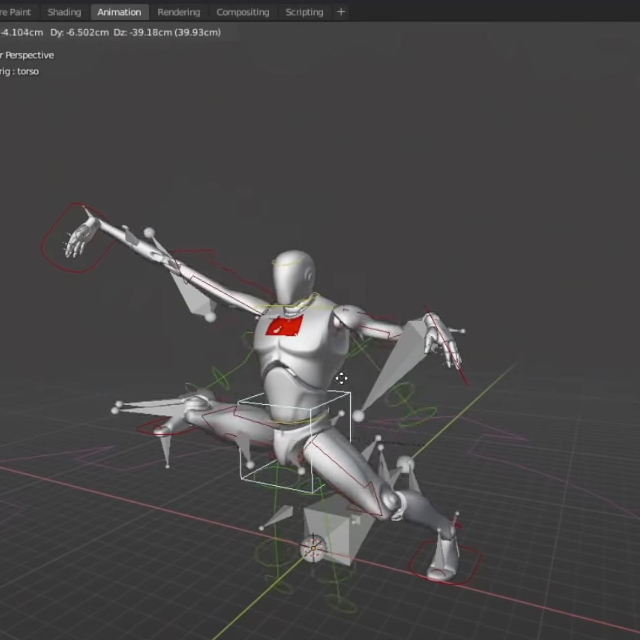This screenshot has width=640, height=640.
Task: Select the red chest control bone
Action: point(286,326)
